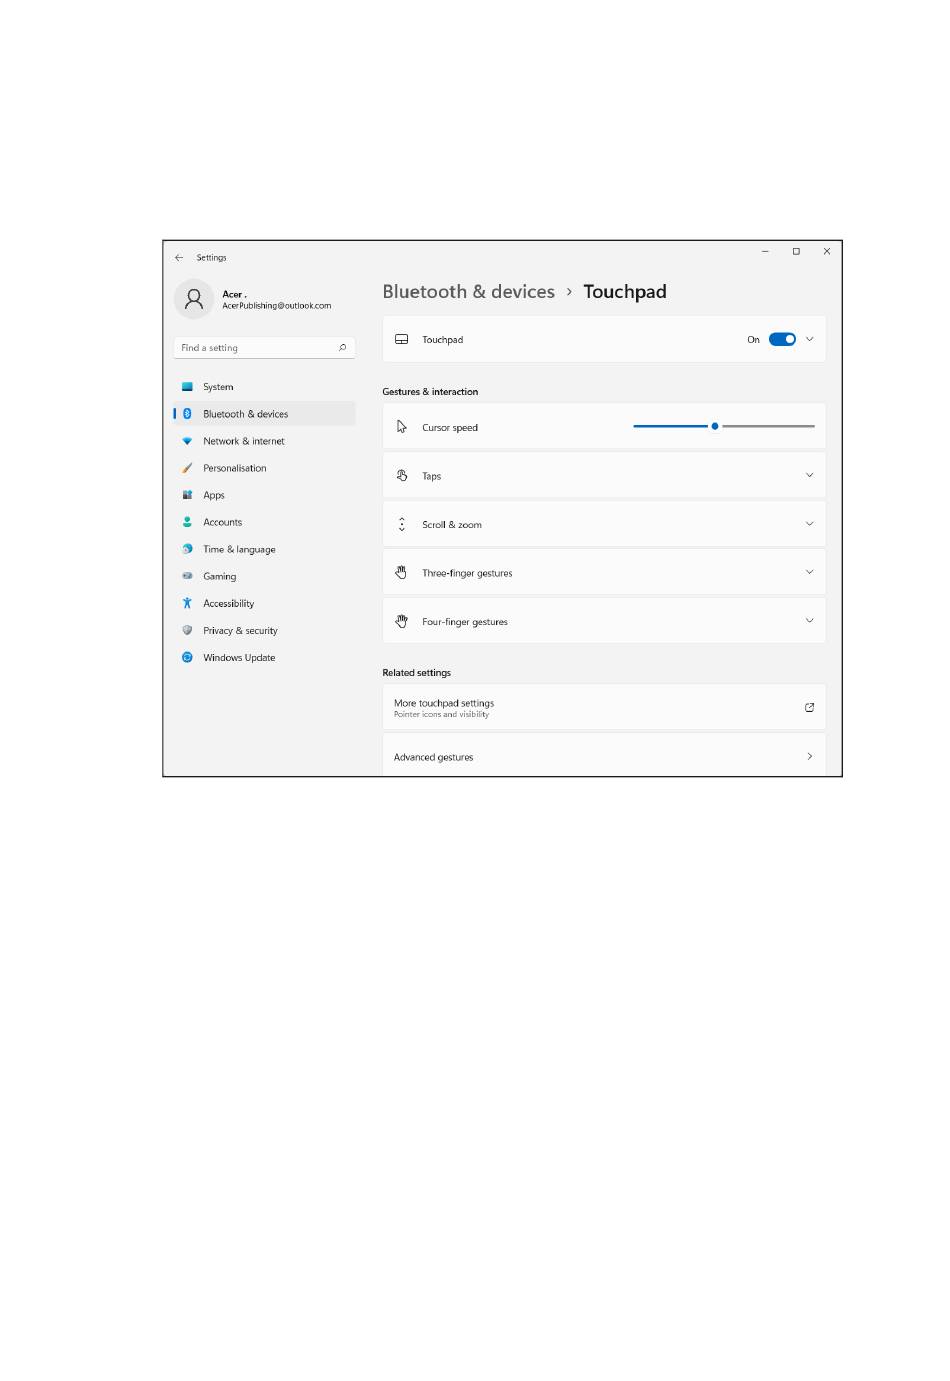Click the Apps grid icon
Screen dimensions: 950x1381
coord(187,495)
